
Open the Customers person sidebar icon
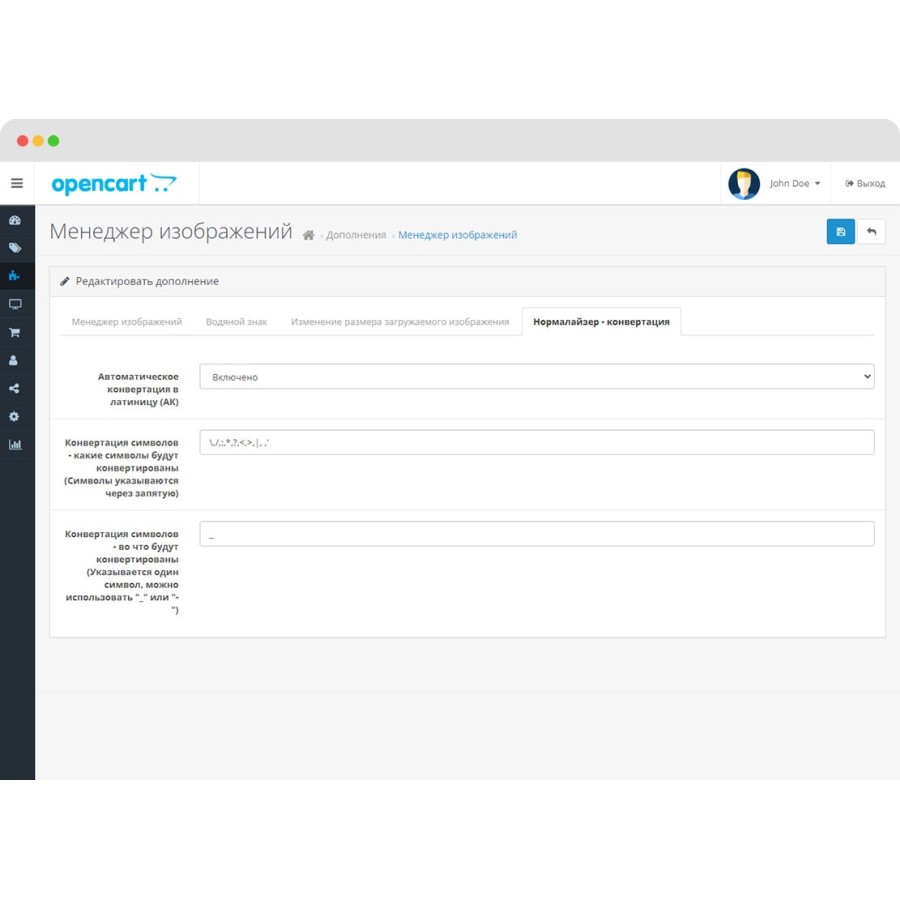coord(13,360)
